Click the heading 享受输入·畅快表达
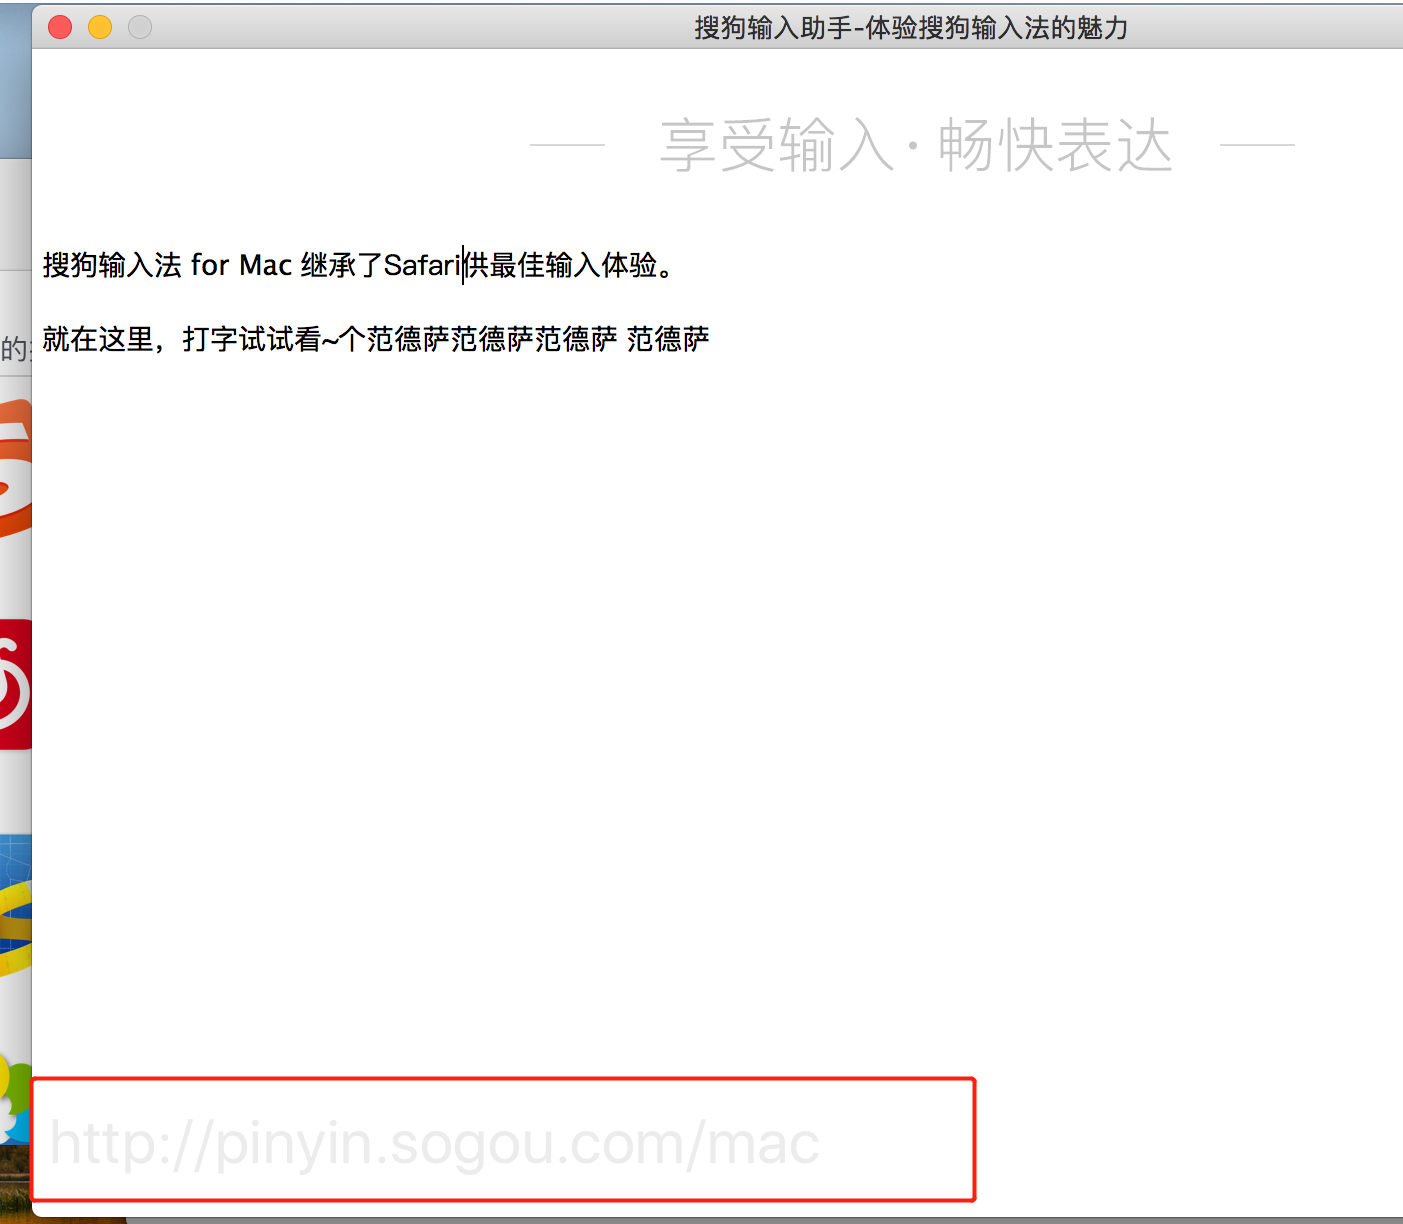The width and height of the screenshot is (1403, 1224). [915, 145]
